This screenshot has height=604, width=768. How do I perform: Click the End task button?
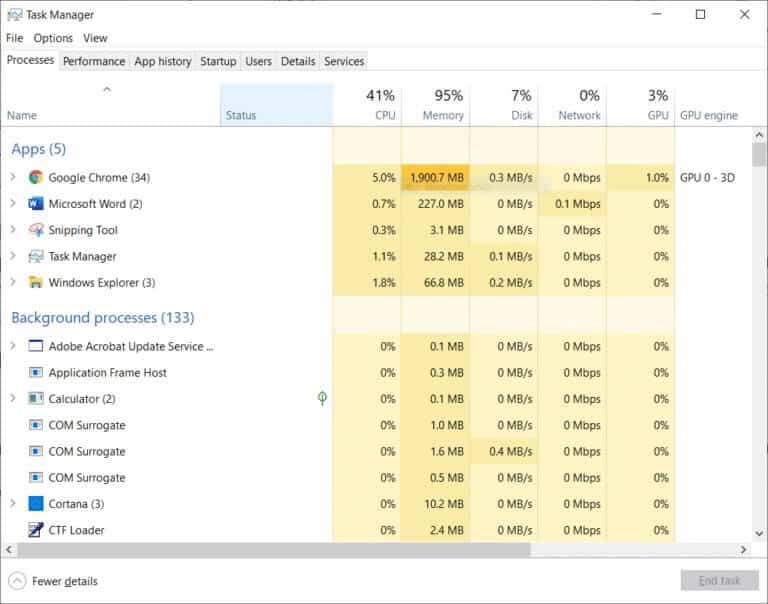pos(720,580)
